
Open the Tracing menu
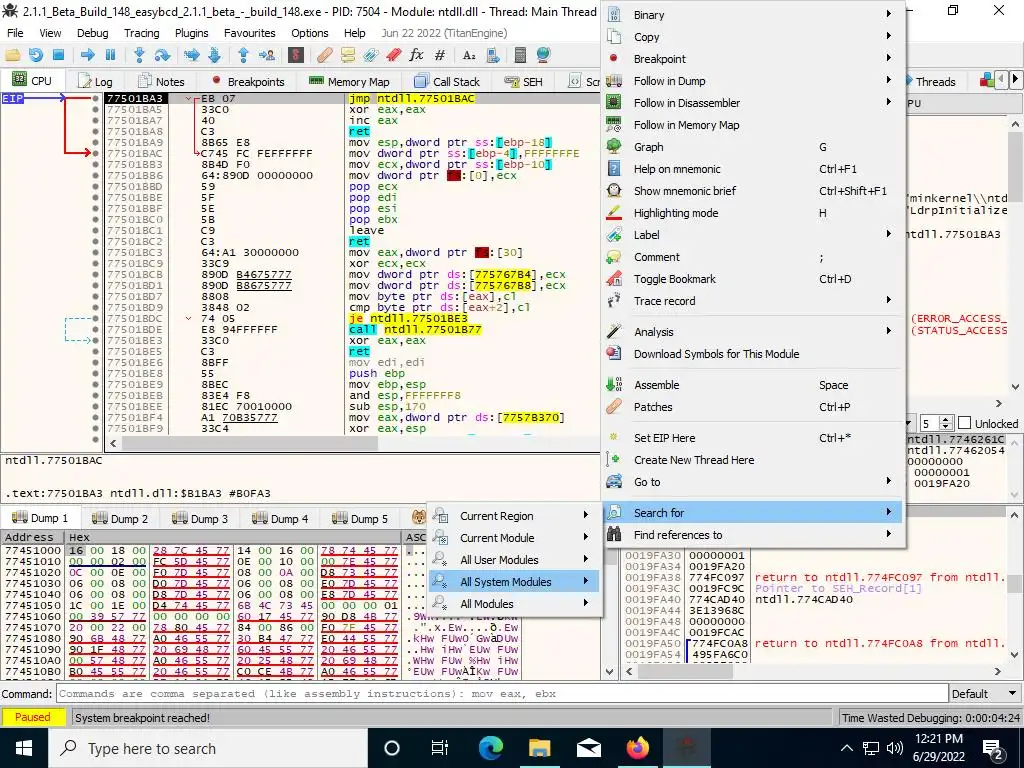[142, 33]
